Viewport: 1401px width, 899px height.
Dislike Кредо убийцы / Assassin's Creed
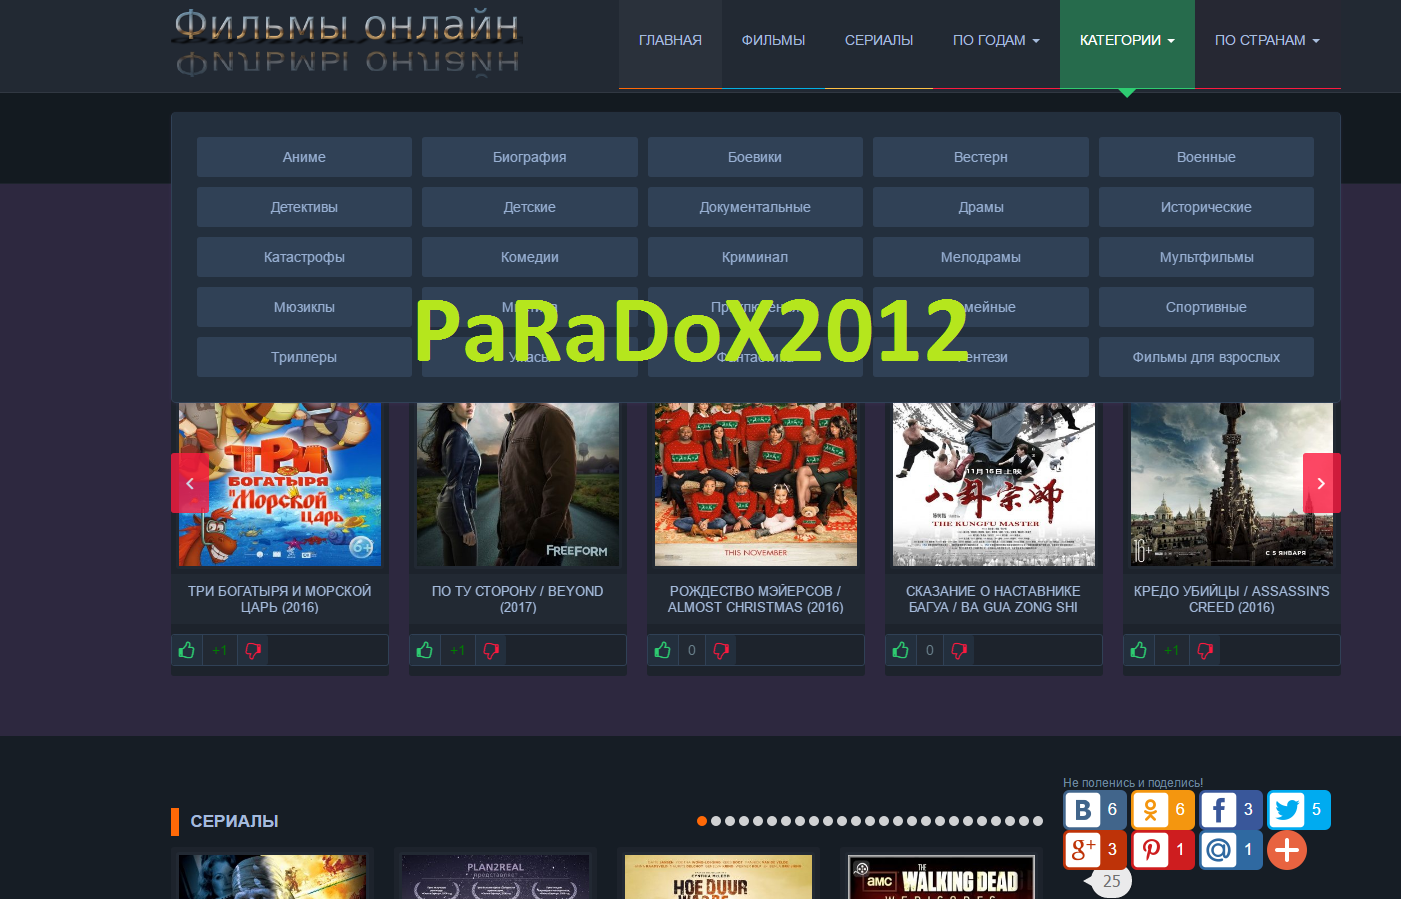point(1205,650)
